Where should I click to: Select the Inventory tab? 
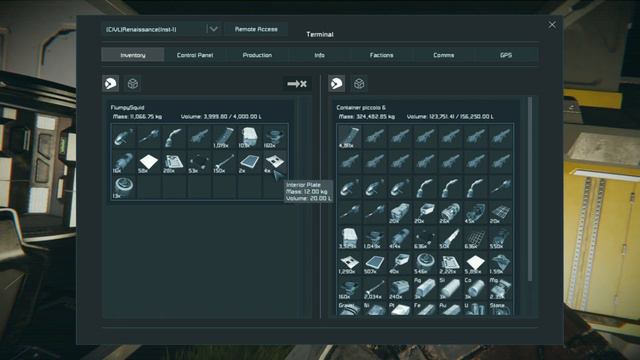[133, 55]
